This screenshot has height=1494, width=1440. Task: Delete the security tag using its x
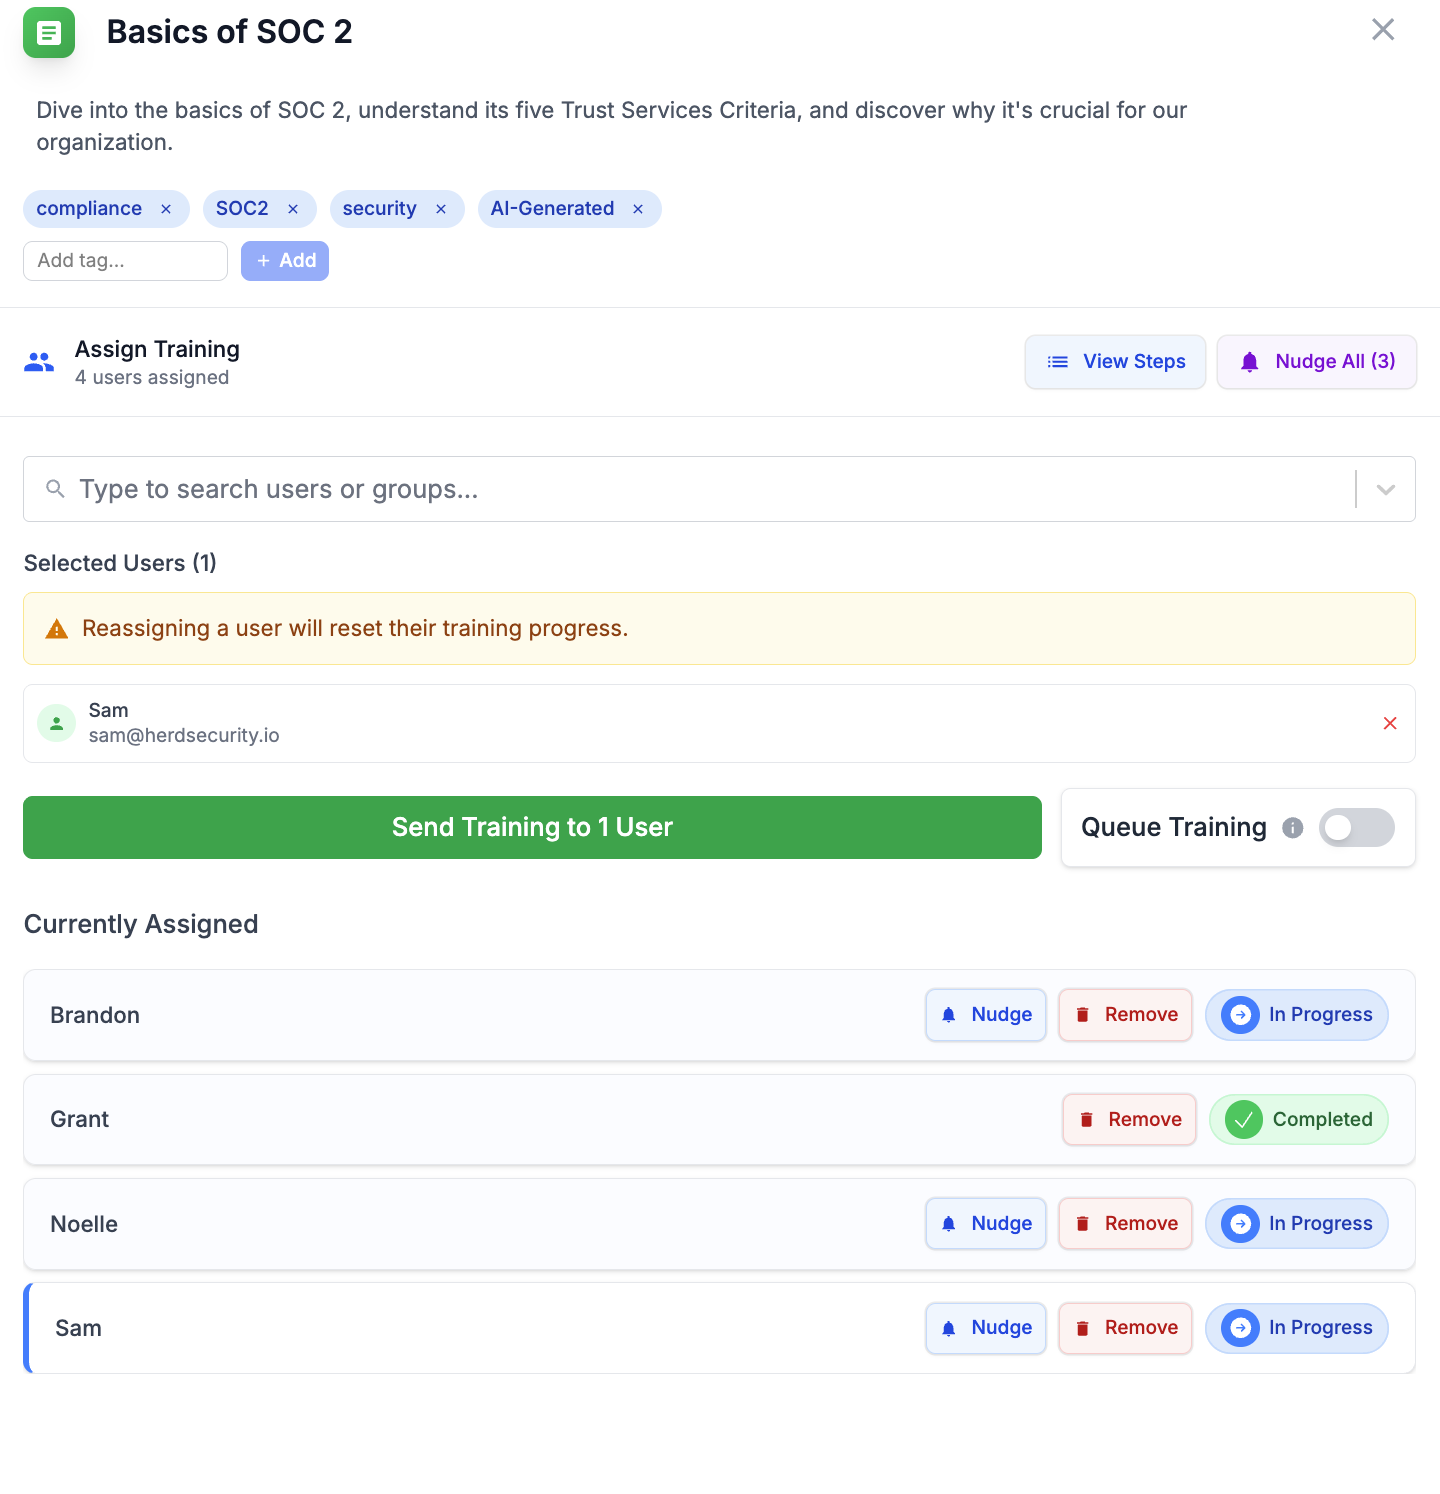pyautogui.click(x=441, y=209)
